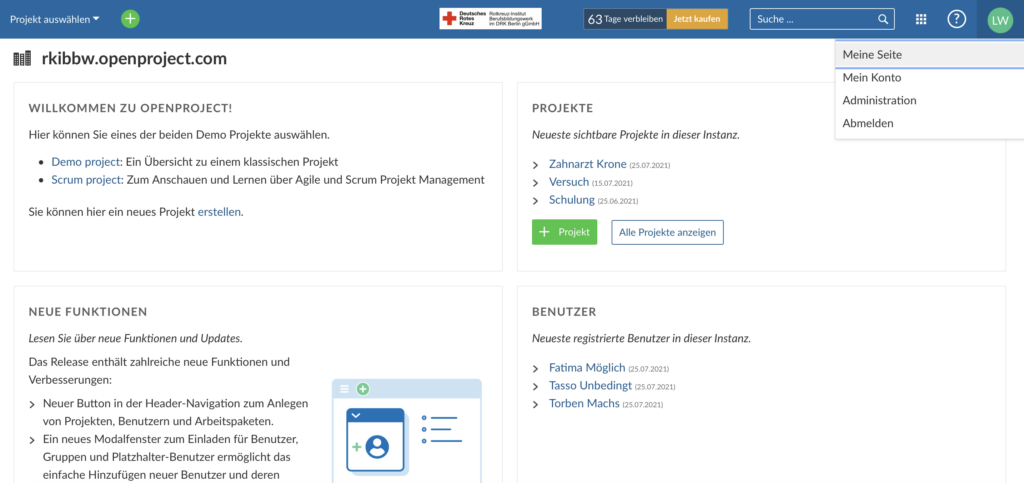Open user Tasso Unbedingt
The image size is (1024, 483).
tap(590, 386)
